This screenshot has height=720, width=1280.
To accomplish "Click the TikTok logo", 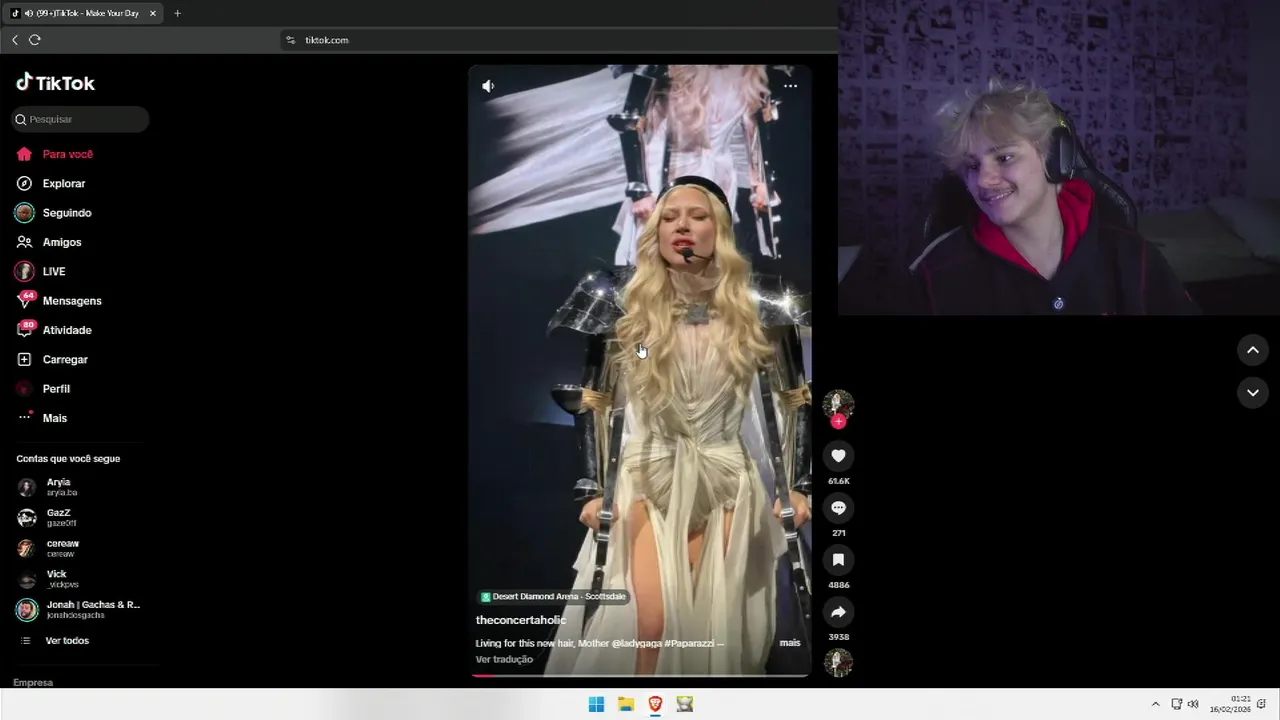I will point(56,83).
